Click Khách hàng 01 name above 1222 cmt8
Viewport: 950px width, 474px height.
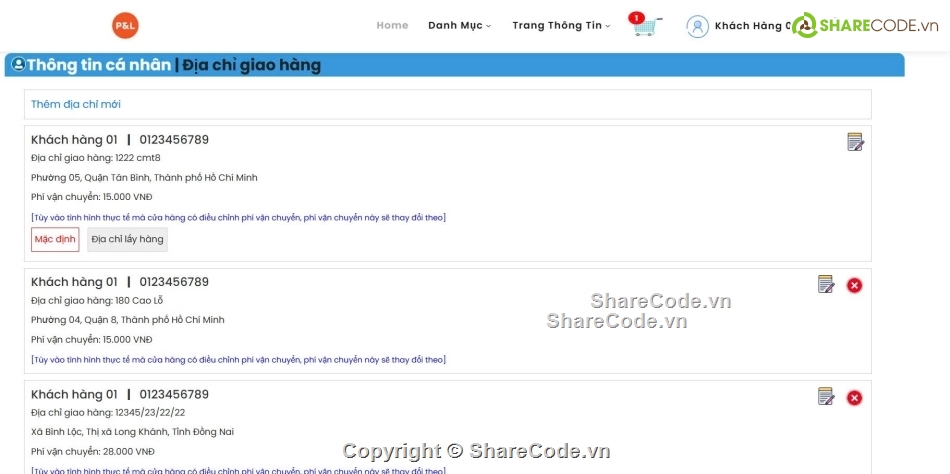tap(74, 140)
